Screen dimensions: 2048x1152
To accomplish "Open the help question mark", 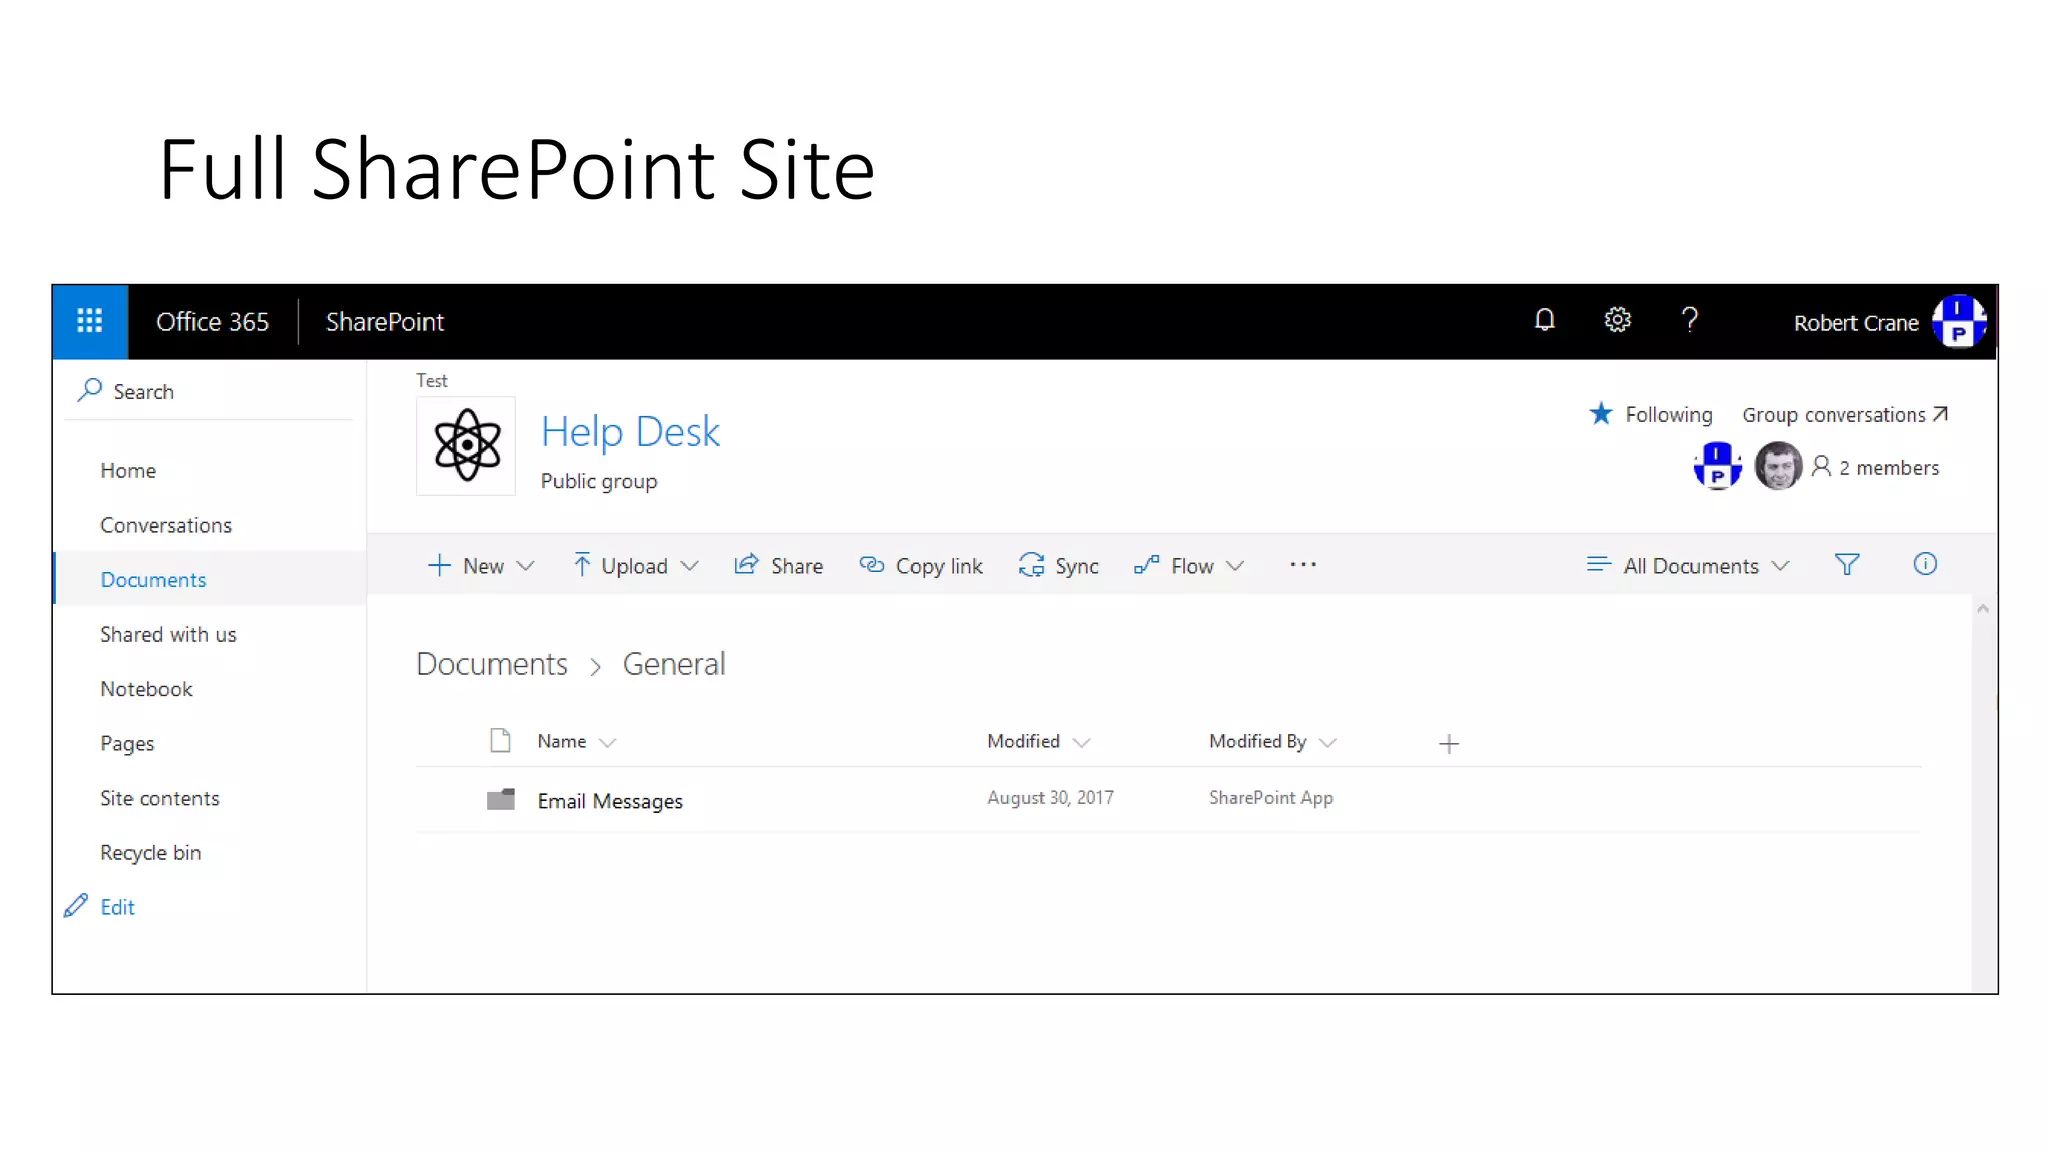I will pyautogui.click(x=1690, y=320).
